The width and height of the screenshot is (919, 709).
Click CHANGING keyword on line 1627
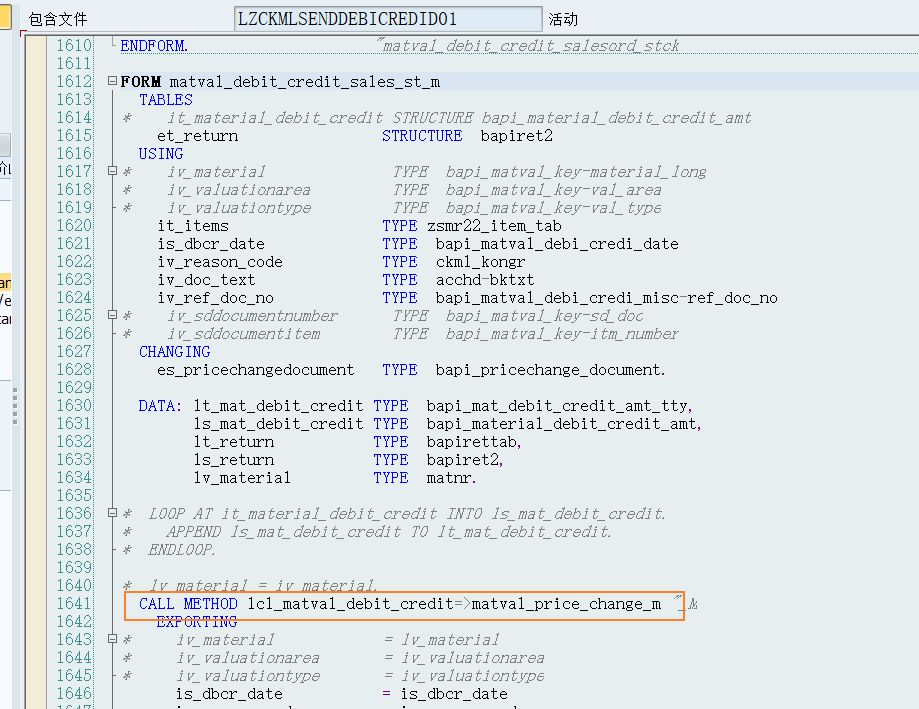pos(175,352)
